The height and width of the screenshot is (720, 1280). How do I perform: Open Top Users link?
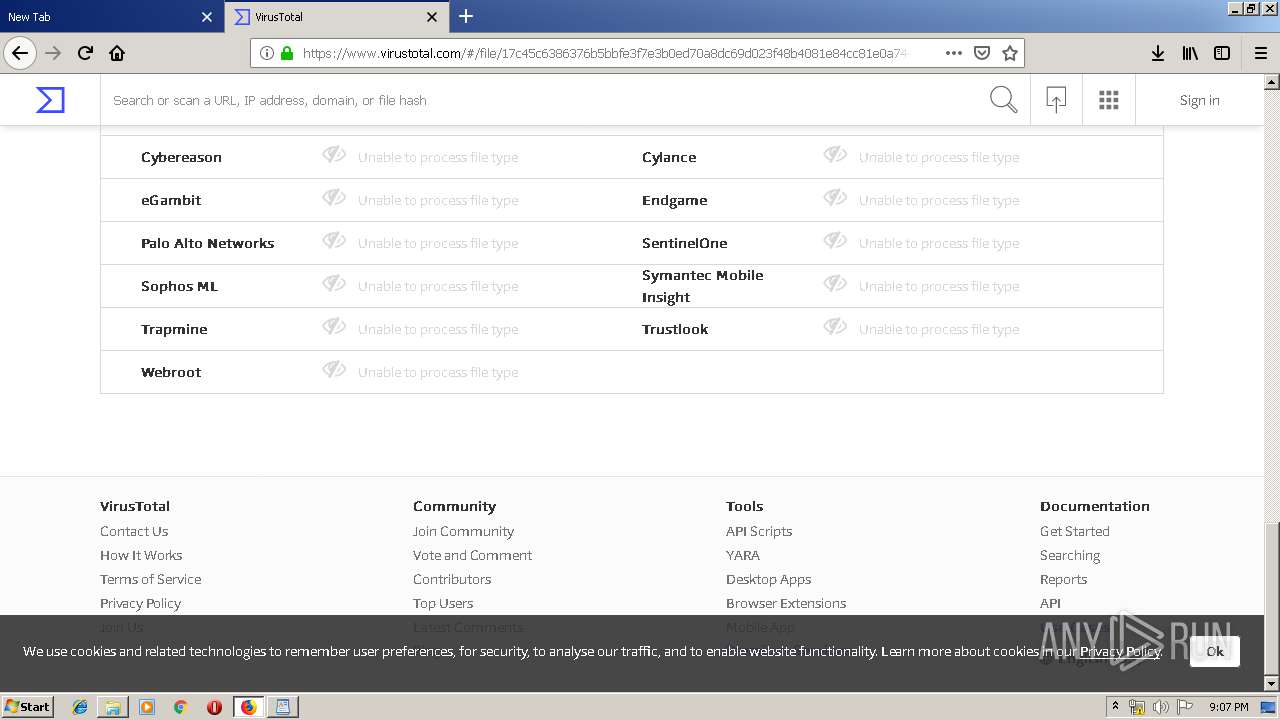click(x=443, y=603)
